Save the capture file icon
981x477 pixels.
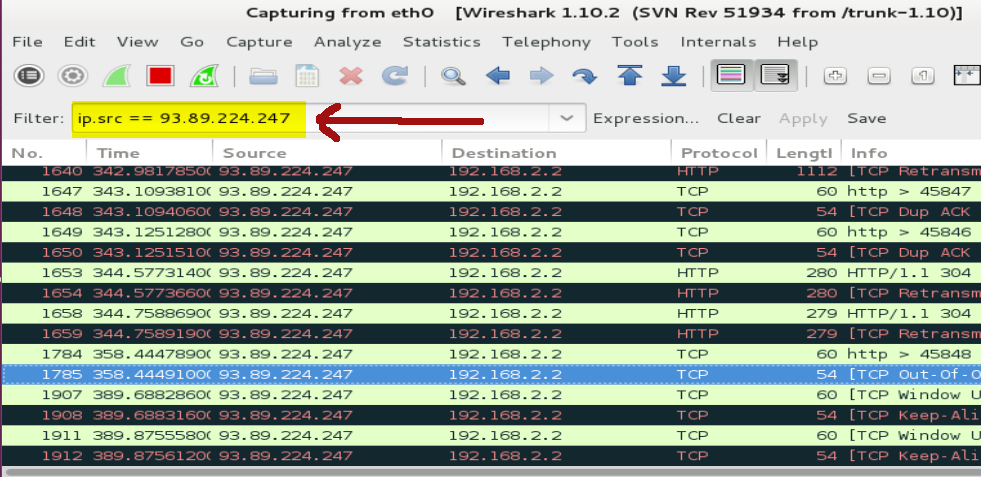(x=307, y=76)
